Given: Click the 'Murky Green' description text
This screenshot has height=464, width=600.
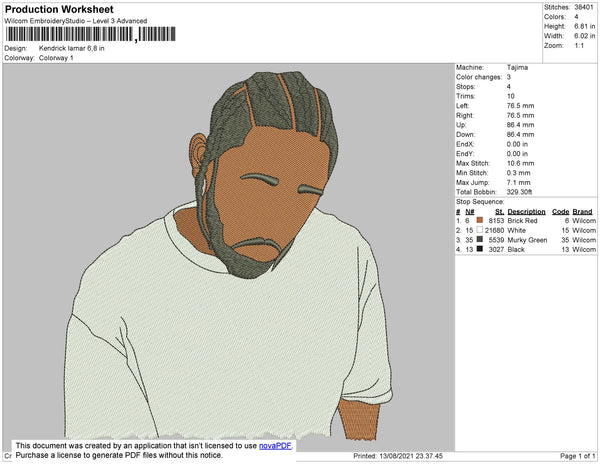Looking at the screenshot, I should [527, 240].
